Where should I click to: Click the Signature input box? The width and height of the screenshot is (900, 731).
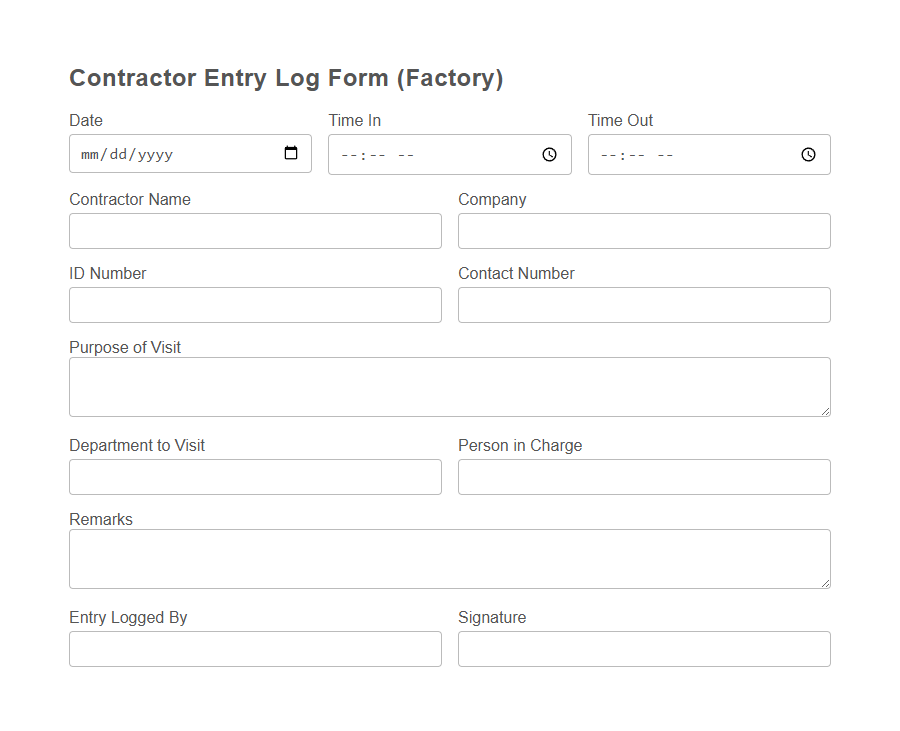pyautogui.click(x=643, y=649)
